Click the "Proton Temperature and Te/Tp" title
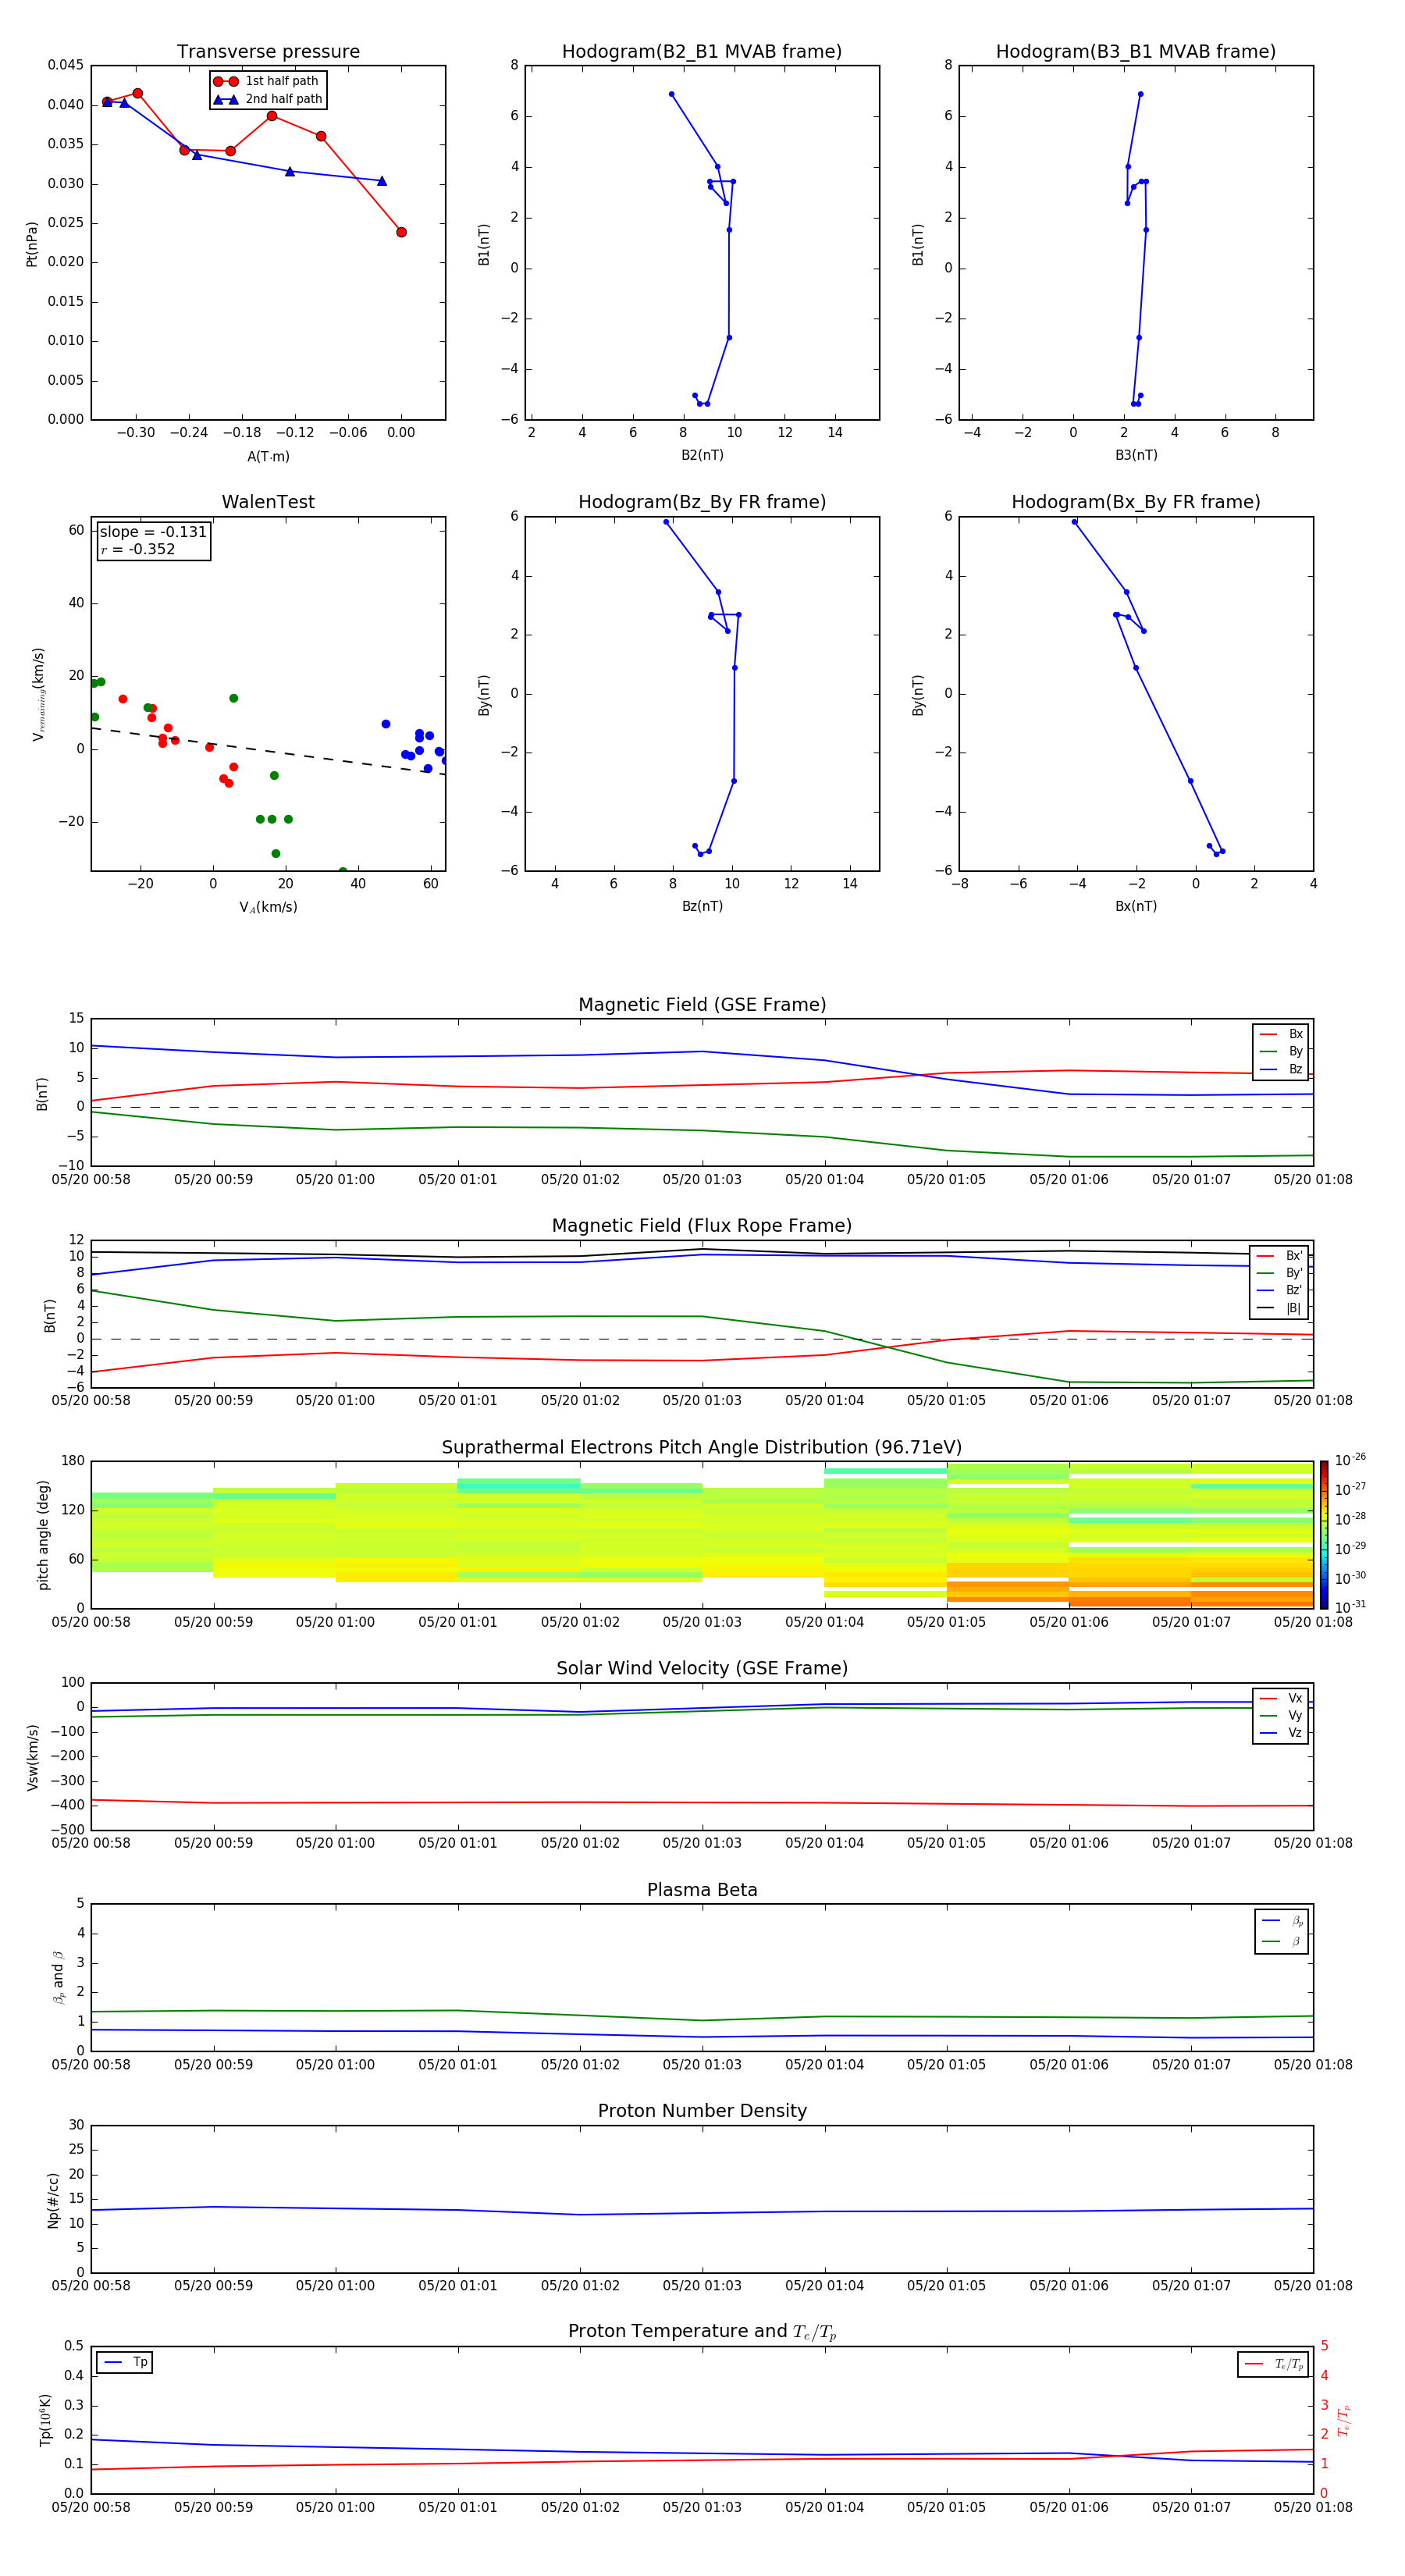The image size is (1405, 2576). click(x=702, y=2332)
